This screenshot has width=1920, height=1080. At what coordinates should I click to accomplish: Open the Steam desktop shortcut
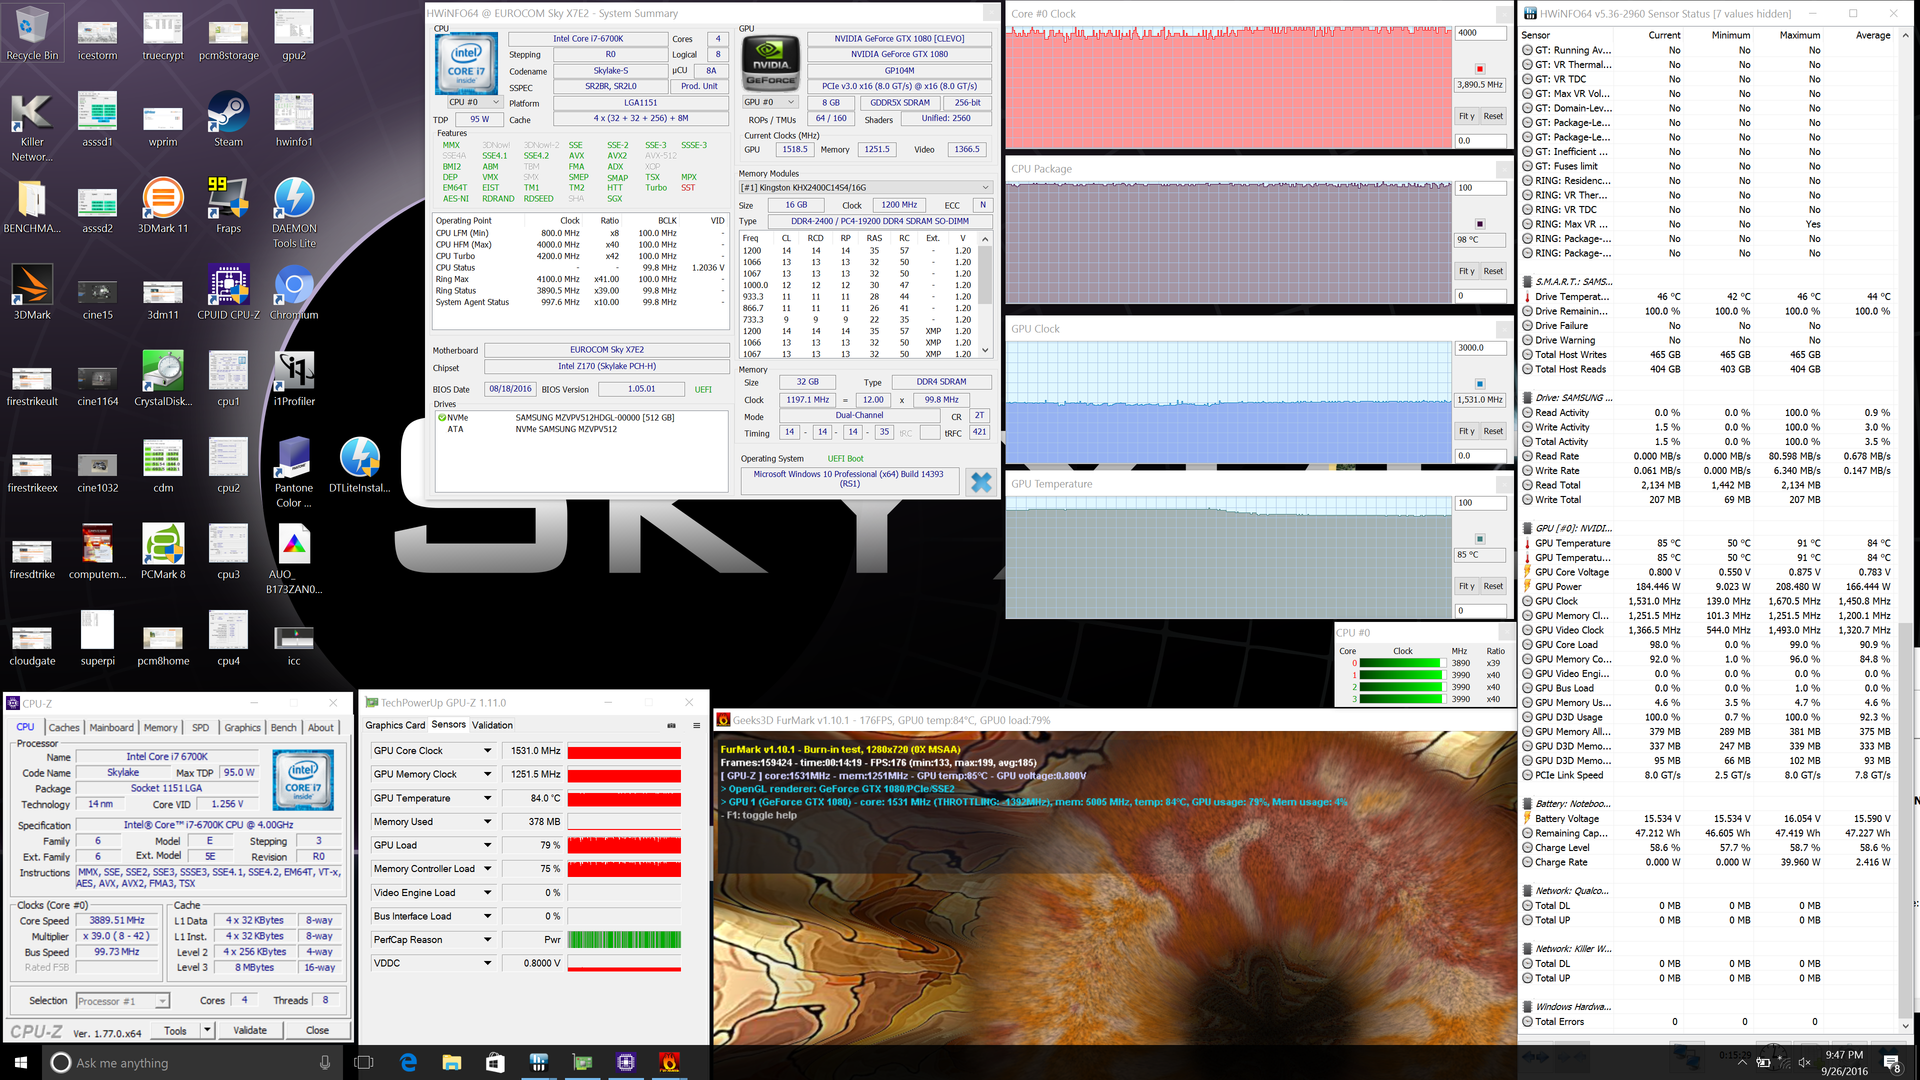(228, 120)
